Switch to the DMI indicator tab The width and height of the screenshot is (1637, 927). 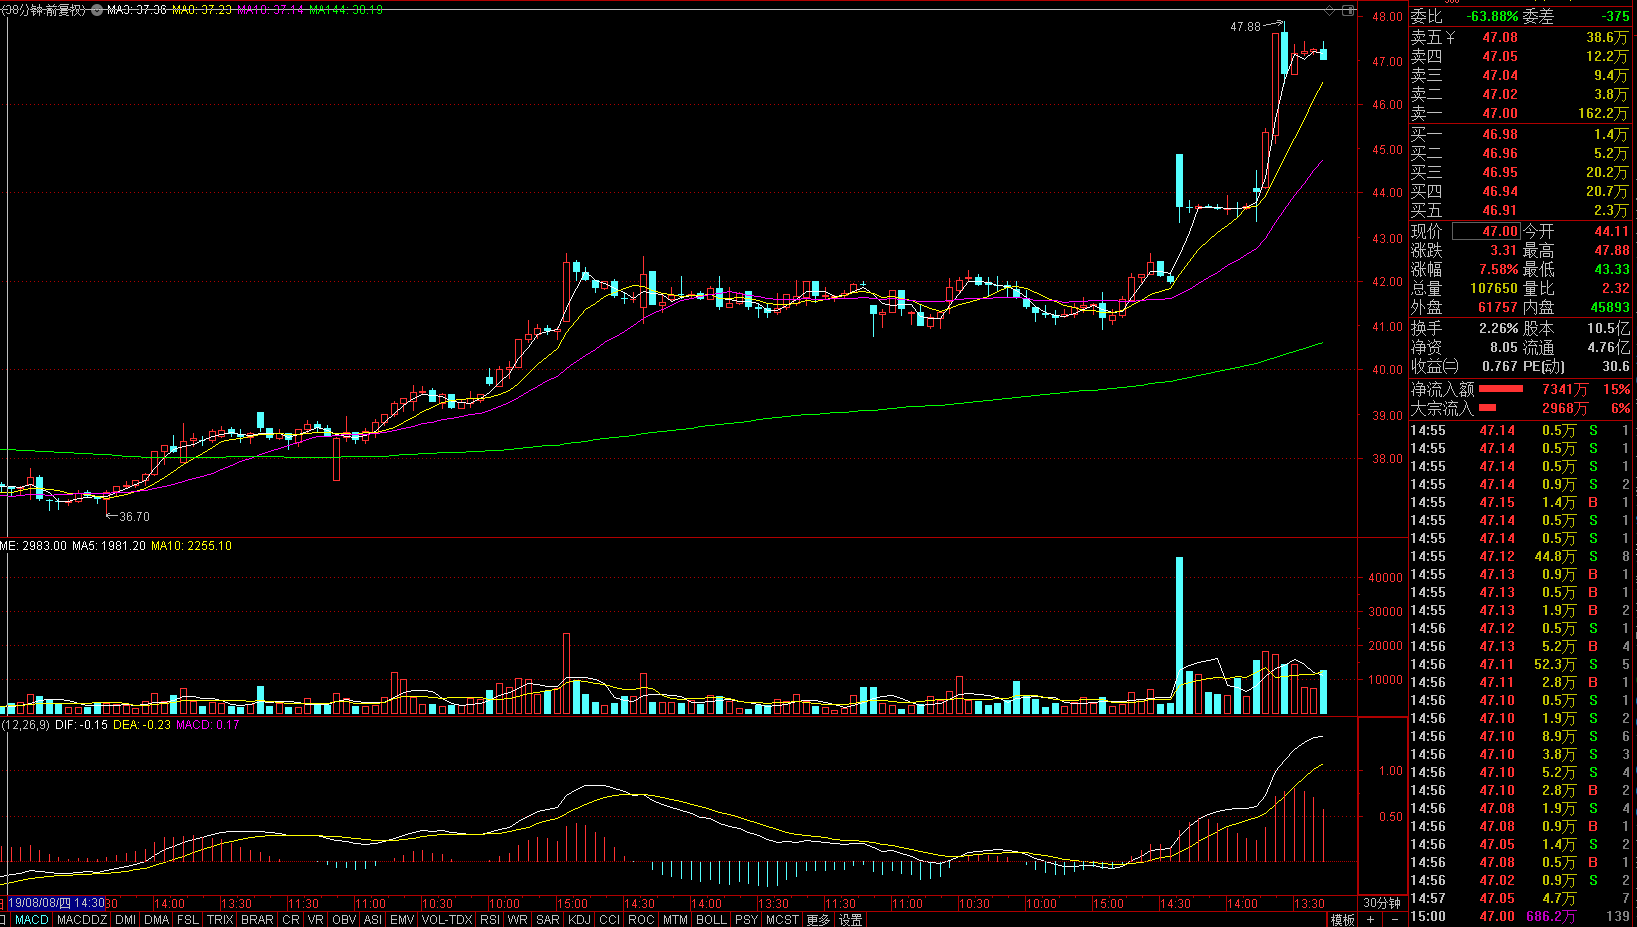click(126, 920)
